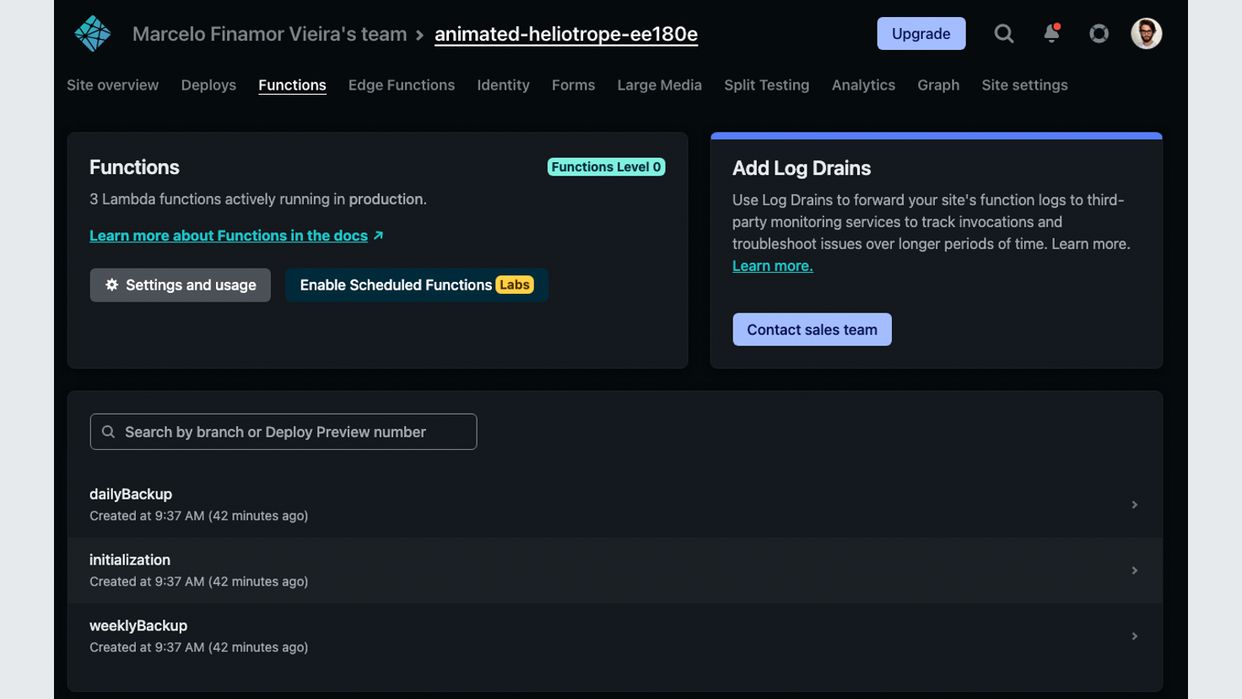This screenshot has height=699, width=1242.
Task: Click the Netlify logo icon
Action: point(92,34)
